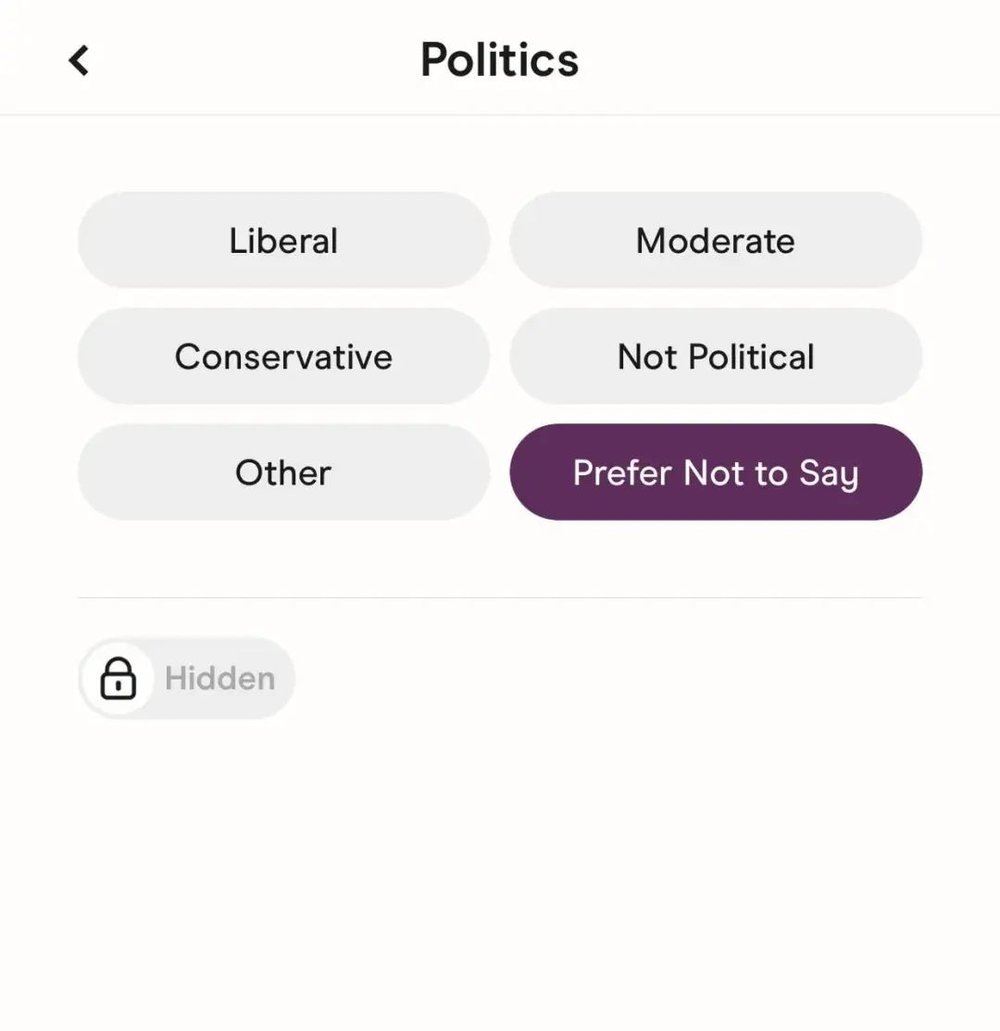Viewport: 1000px width, 1031px height.
Task: Pick the Not Political option
Action: [x=716, y=357]
